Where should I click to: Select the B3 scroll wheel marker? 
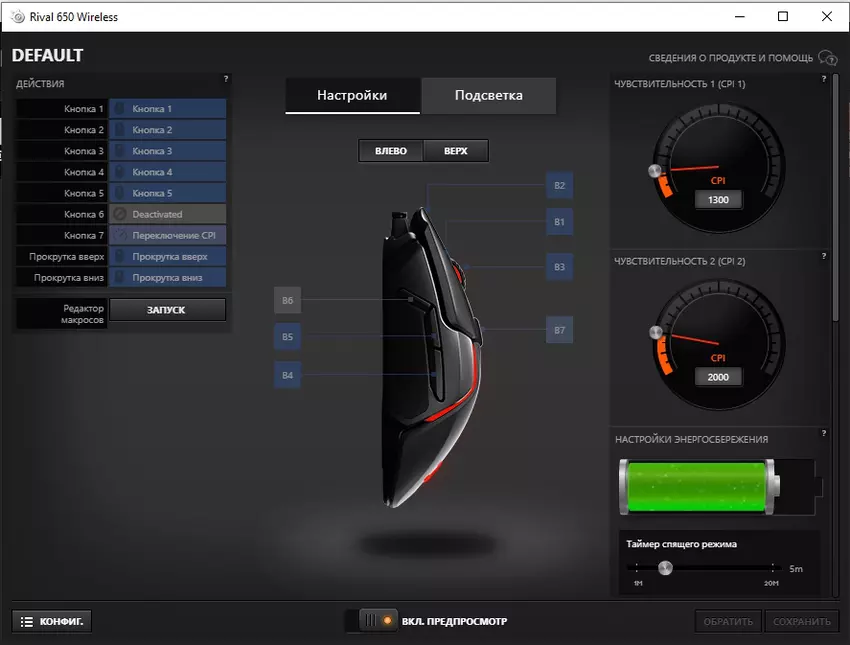tap(560, 267)
